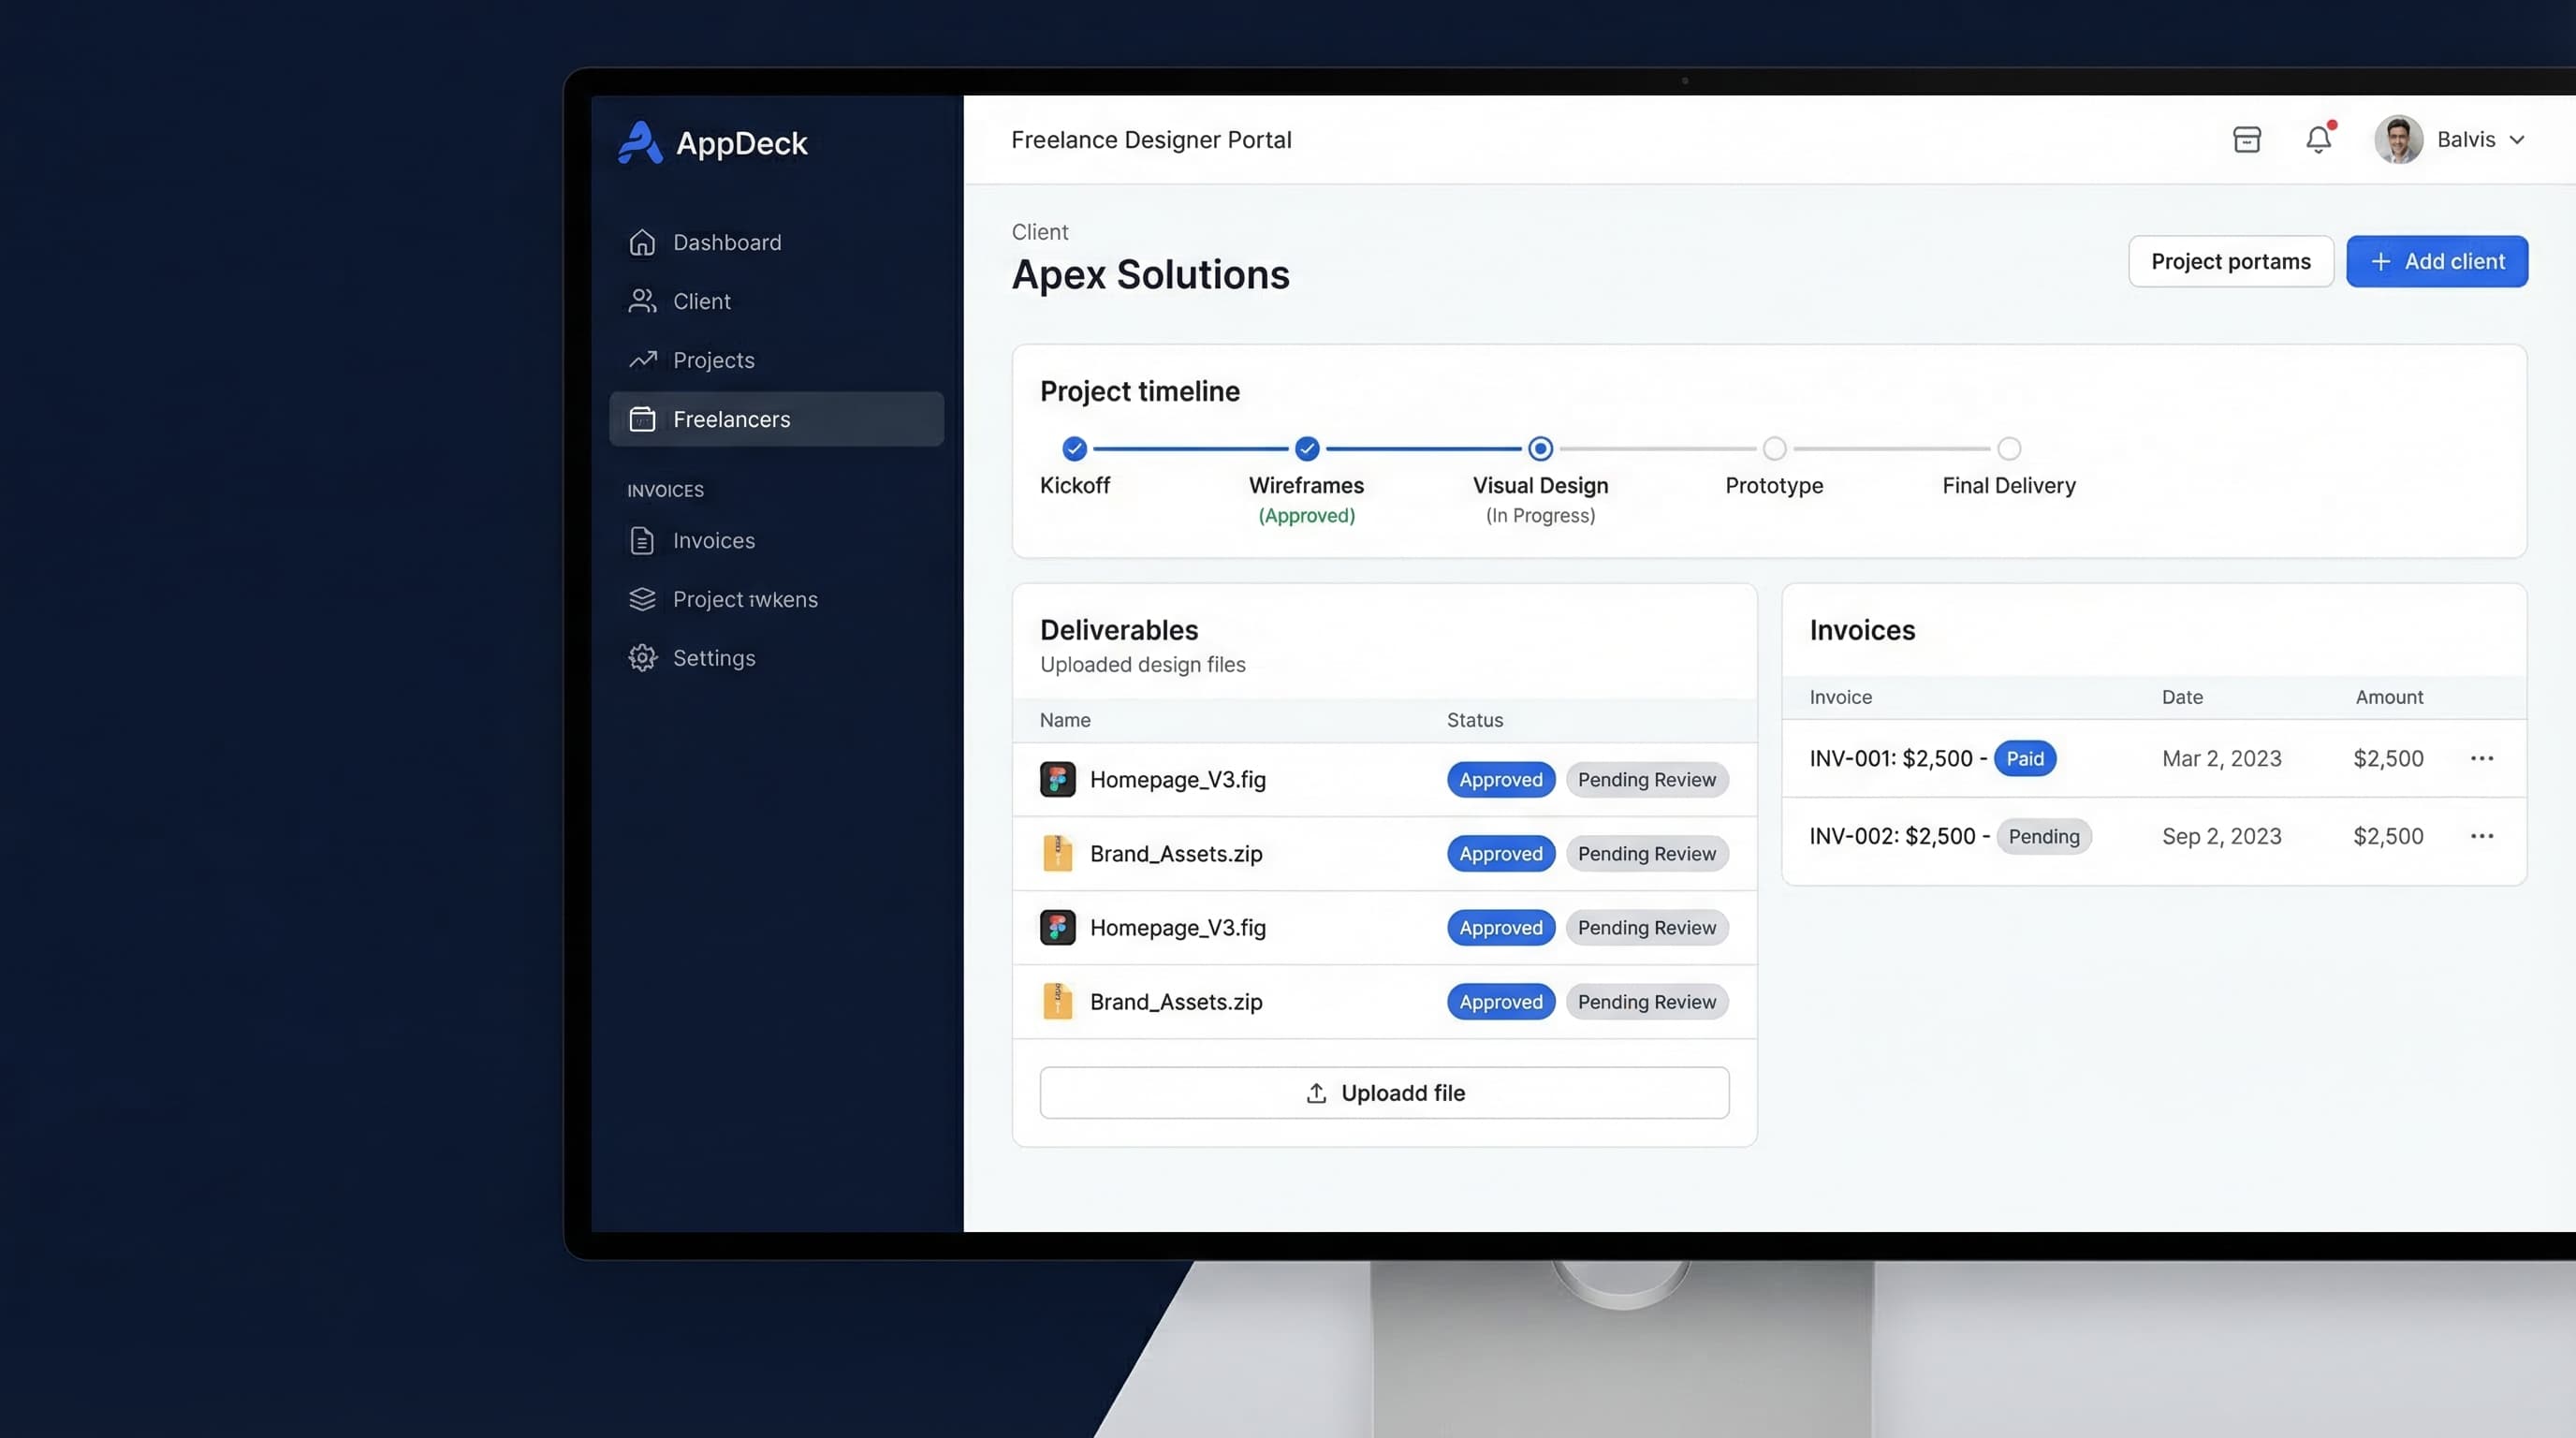Click the Add client button
2576x1438 pixels.
click(x=2437, y=261)
